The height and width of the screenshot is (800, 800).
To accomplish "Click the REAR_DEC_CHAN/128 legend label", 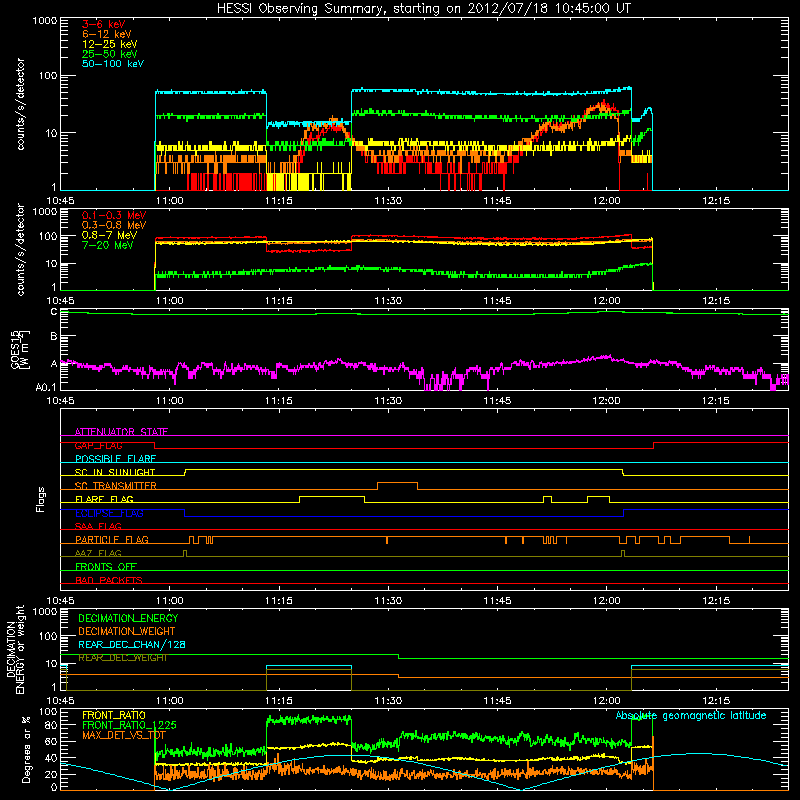I will [x=132, y=645].
